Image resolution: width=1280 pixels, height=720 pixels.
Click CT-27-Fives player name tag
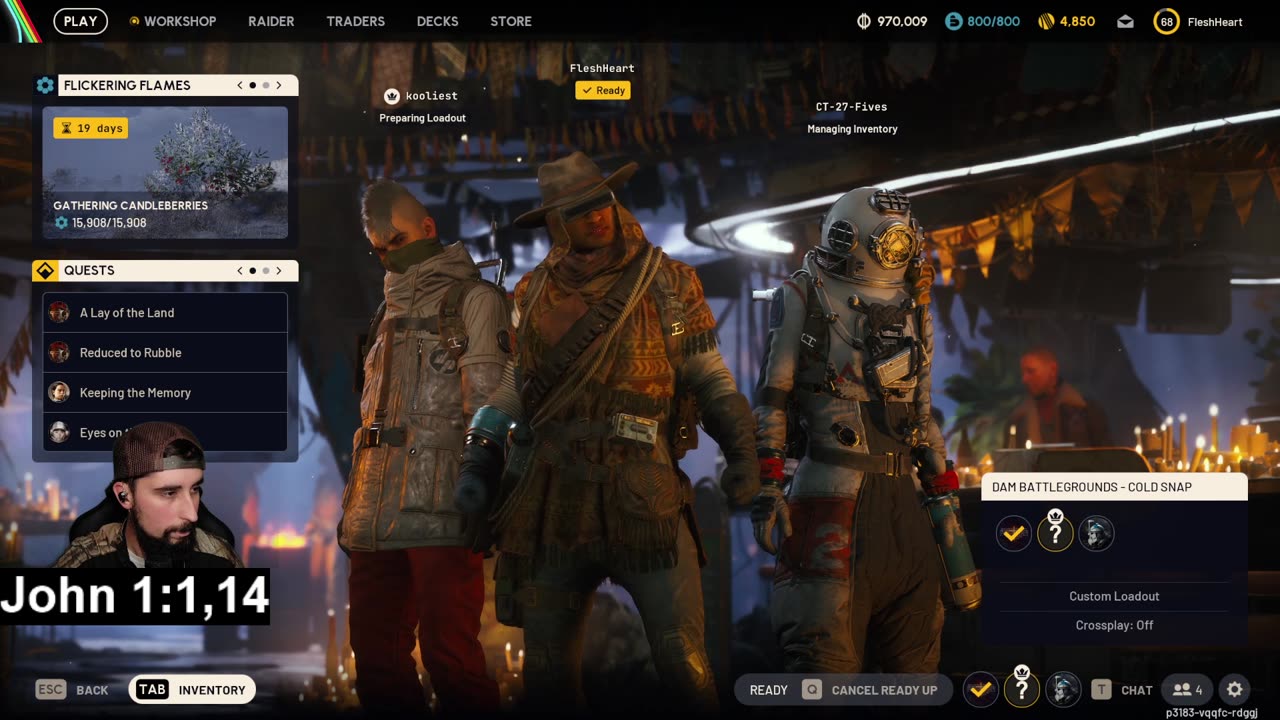(x=851, y=107)
